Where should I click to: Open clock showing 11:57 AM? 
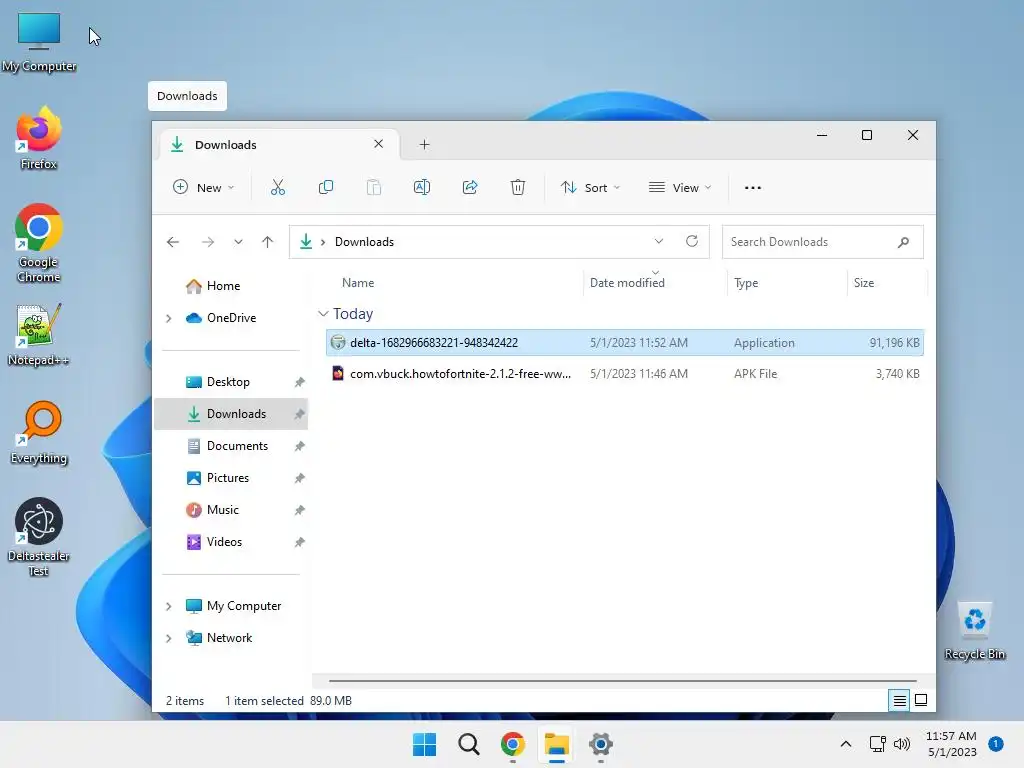tap(952, 744)
